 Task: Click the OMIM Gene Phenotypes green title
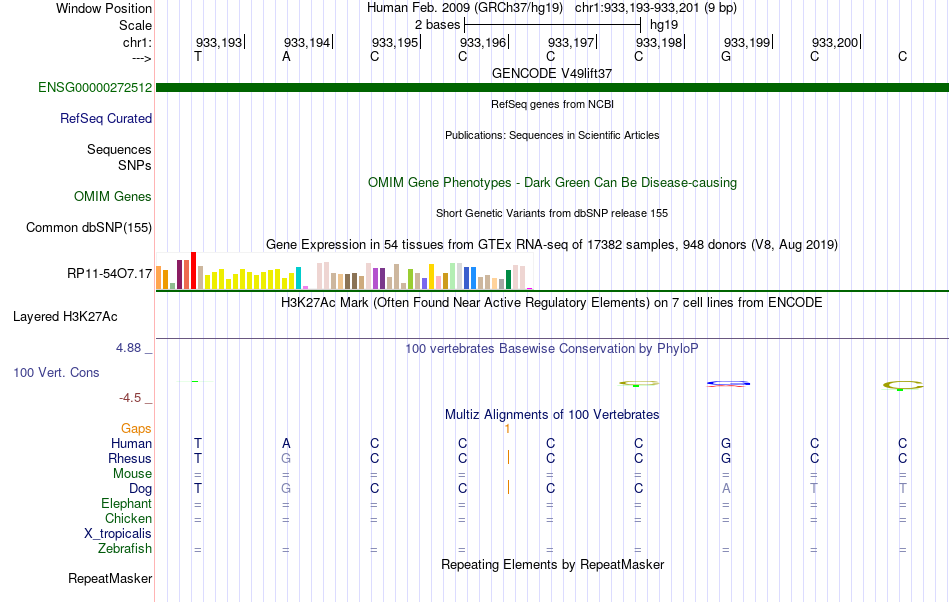coord(552,182)
